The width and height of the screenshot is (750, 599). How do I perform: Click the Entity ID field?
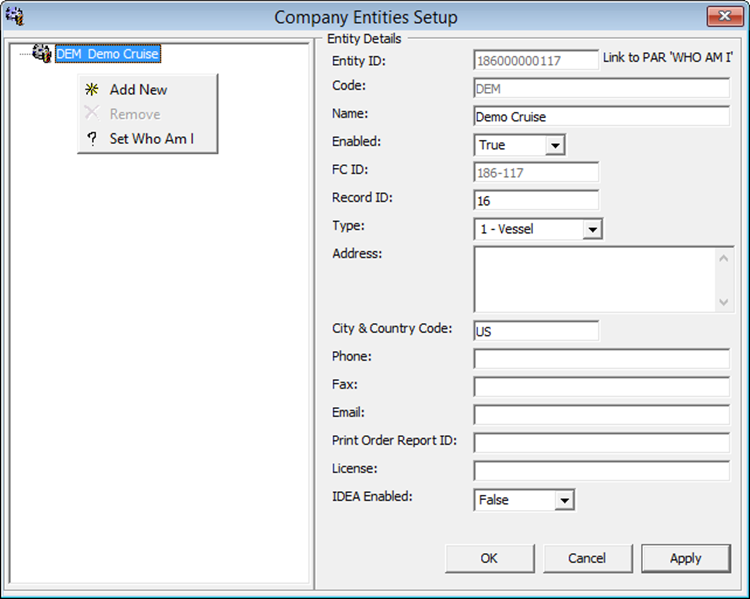click(536, 60)
